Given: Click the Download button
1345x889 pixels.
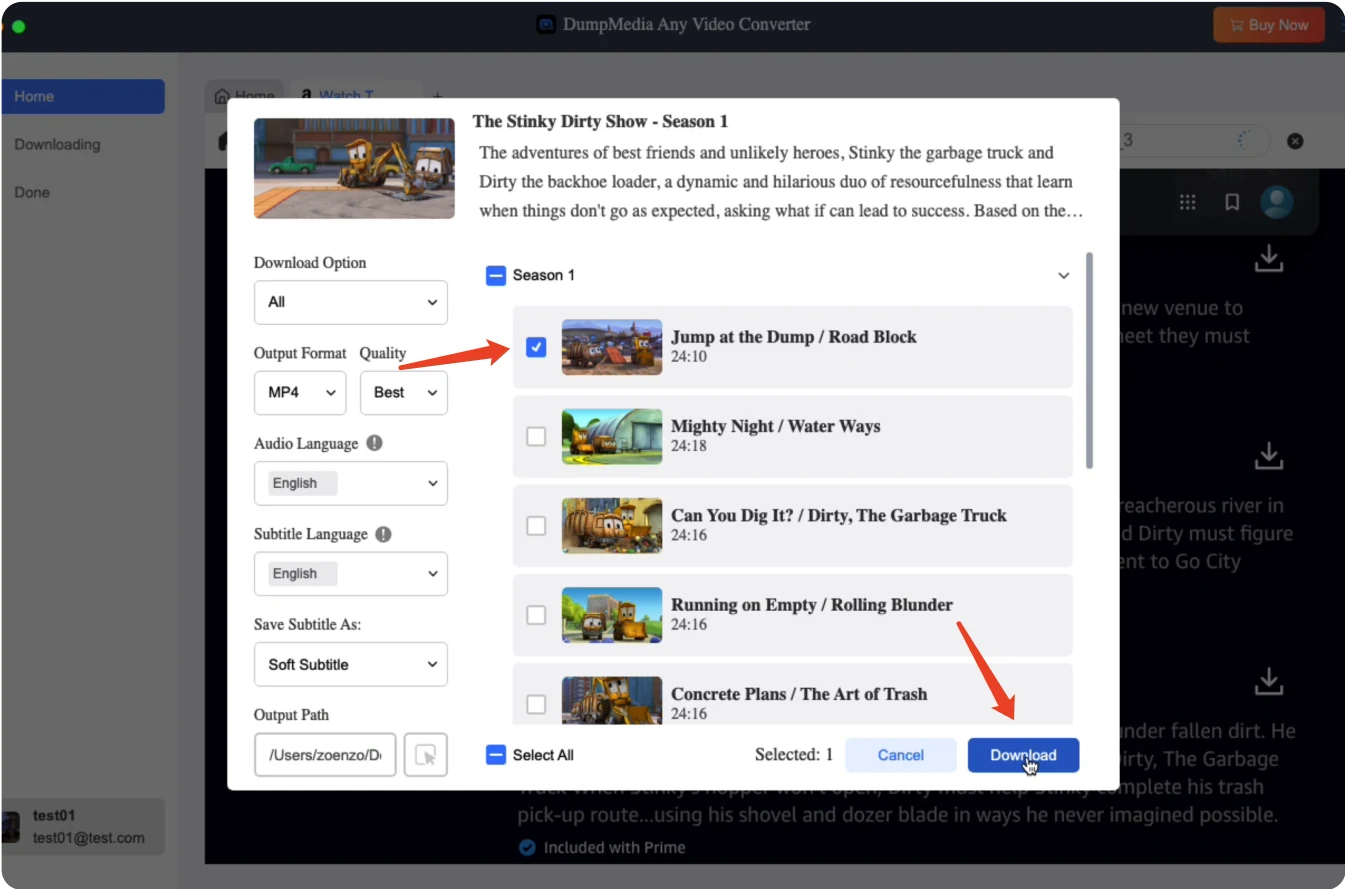Looking at the screenshot, I should tap(1023, 755).
